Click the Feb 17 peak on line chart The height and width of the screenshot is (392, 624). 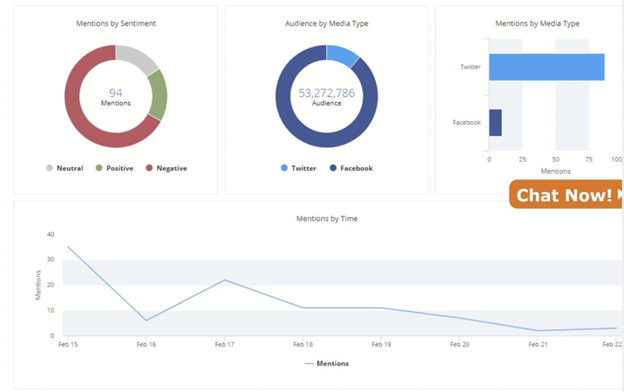(x=225, y=280)
